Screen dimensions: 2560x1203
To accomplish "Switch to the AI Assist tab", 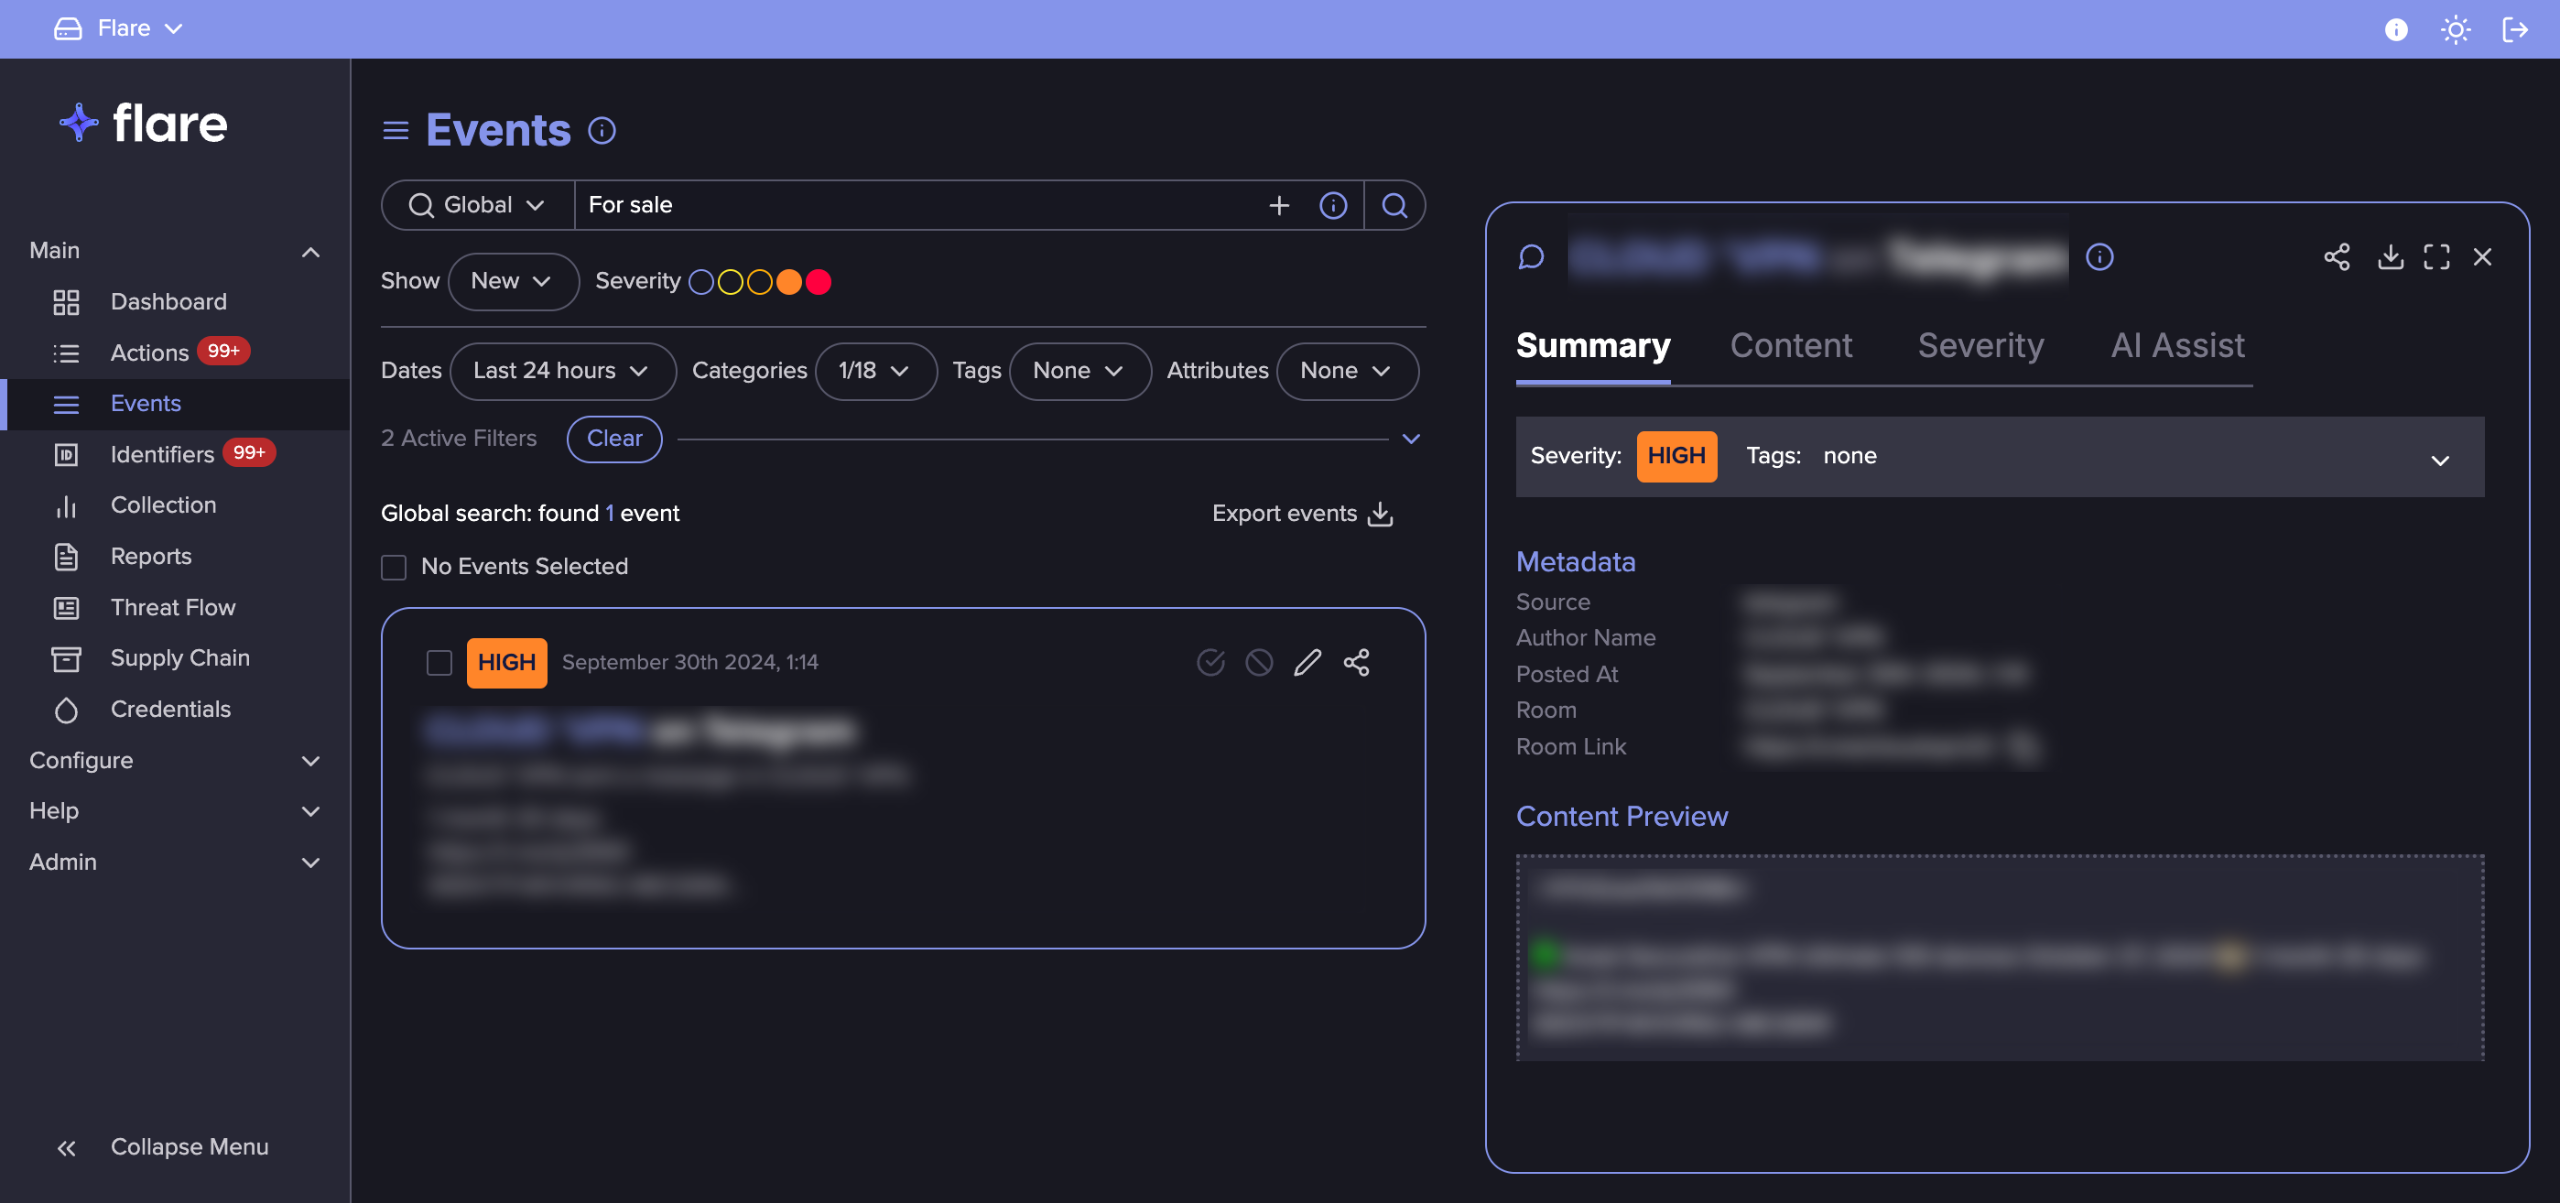I will [2177, 345].
